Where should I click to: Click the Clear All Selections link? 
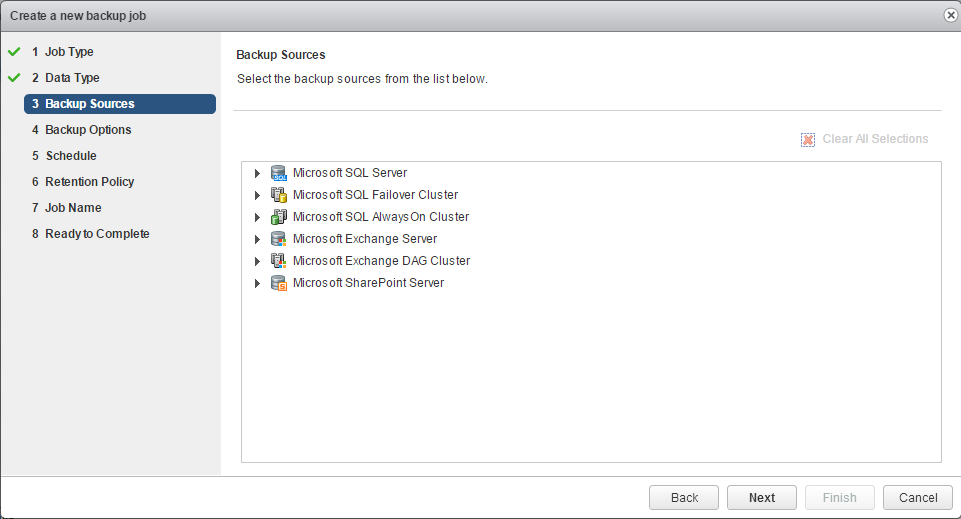pyautogui.click(x=875, y=139)
